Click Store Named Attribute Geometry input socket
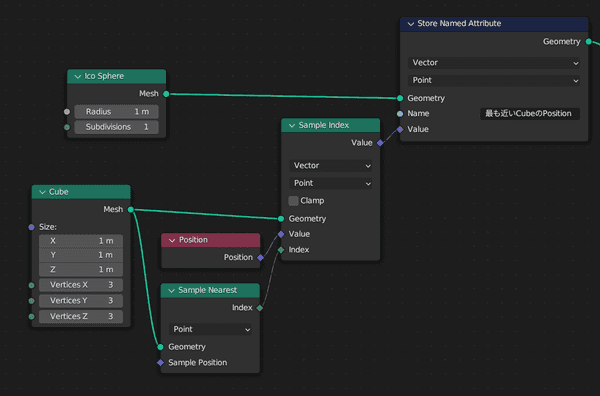This screenshot has height=396, width=600. pos(400,98)
